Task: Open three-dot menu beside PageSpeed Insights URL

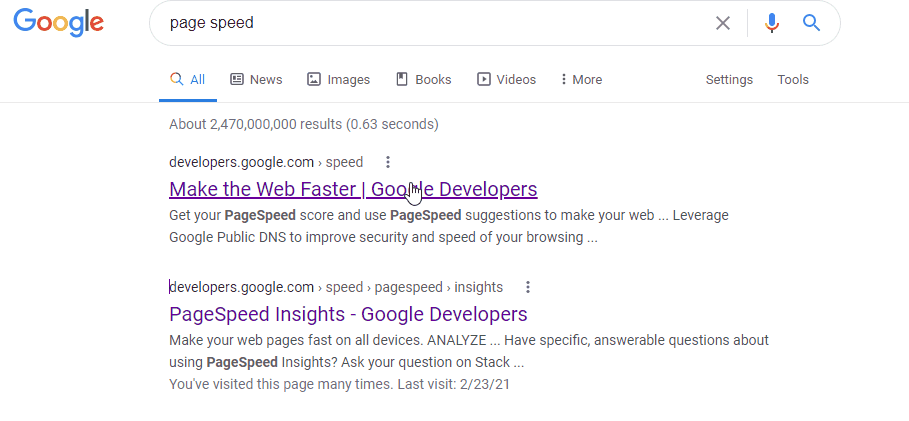Action: 528,287
